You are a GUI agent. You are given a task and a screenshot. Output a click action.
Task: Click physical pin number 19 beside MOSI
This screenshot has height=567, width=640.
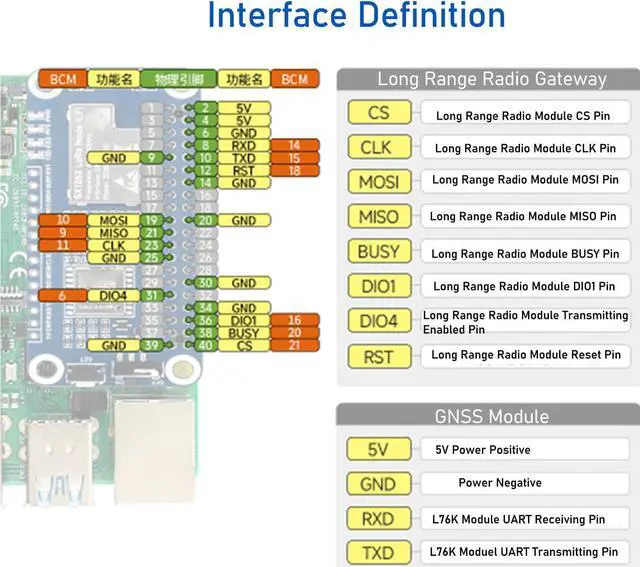pyautogui.click(x=149, y=220)
